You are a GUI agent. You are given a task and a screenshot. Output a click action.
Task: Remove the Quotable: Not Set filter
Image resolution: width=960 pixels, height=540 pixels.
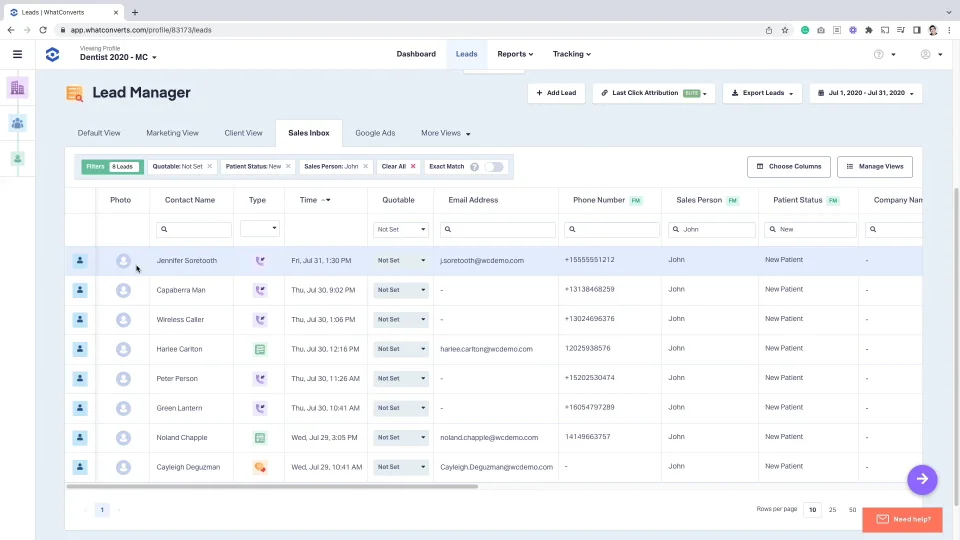tap(209, 167)
